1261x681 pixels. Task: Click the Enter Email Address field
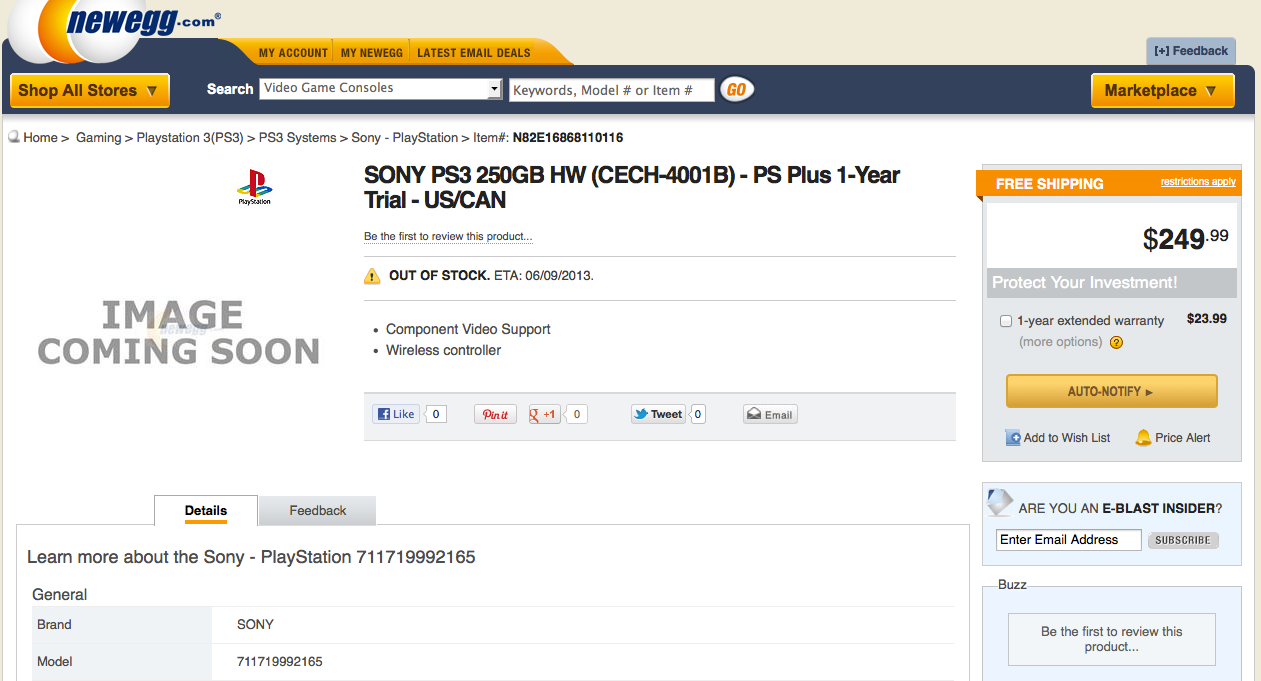(x=1069, y=540)
